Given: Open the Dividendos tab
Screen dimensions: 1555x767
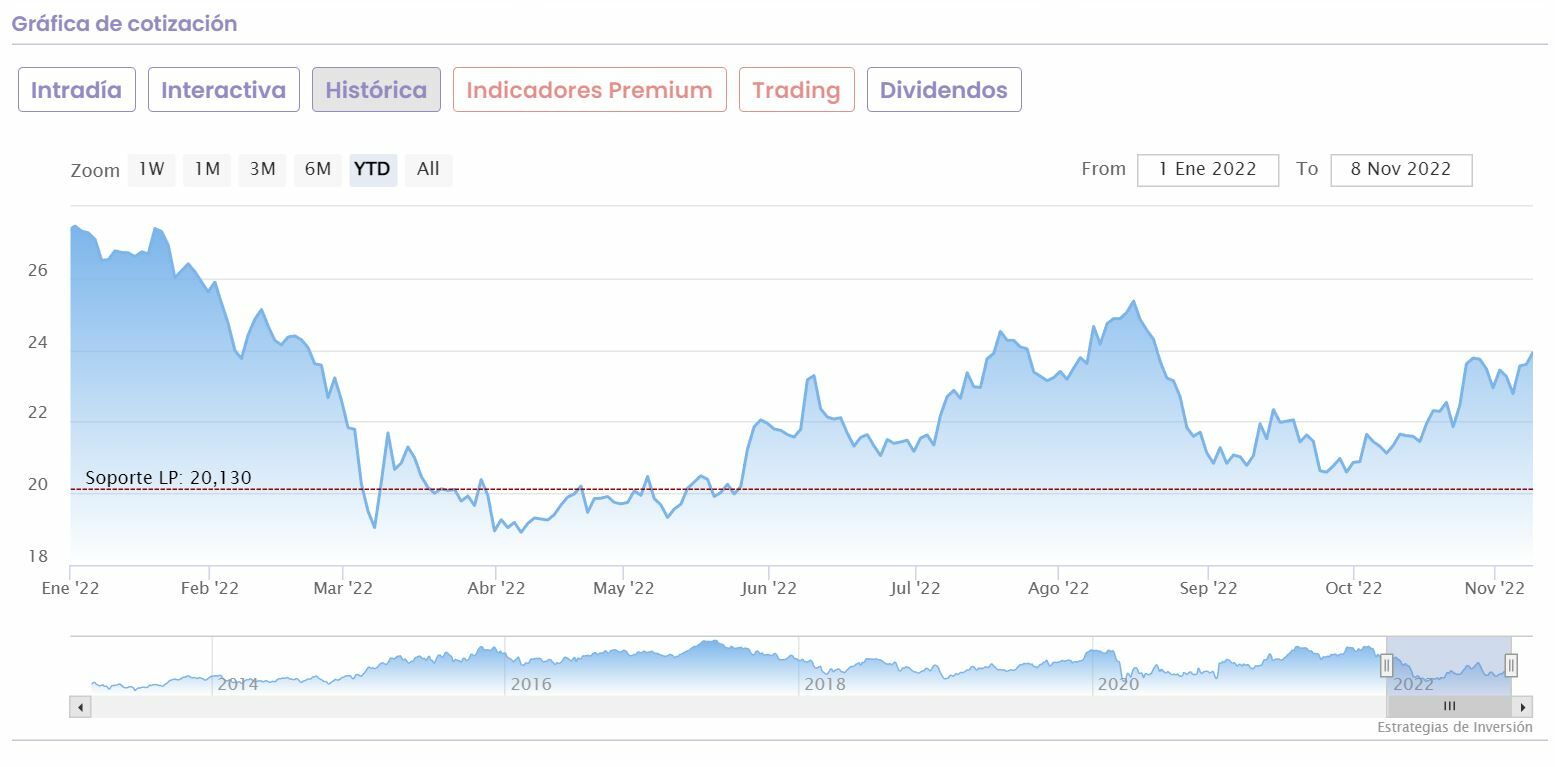Looking at the screenshot, I should coord(943,90).
